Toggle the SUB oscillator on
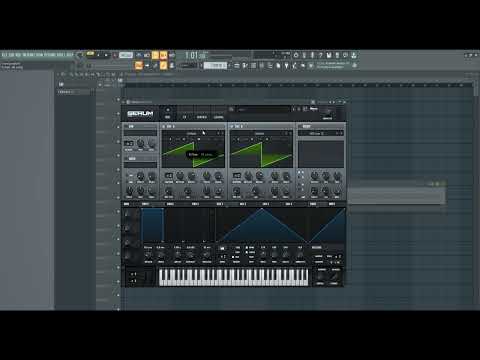The image size is (480, 360). [x=126, y=126]
